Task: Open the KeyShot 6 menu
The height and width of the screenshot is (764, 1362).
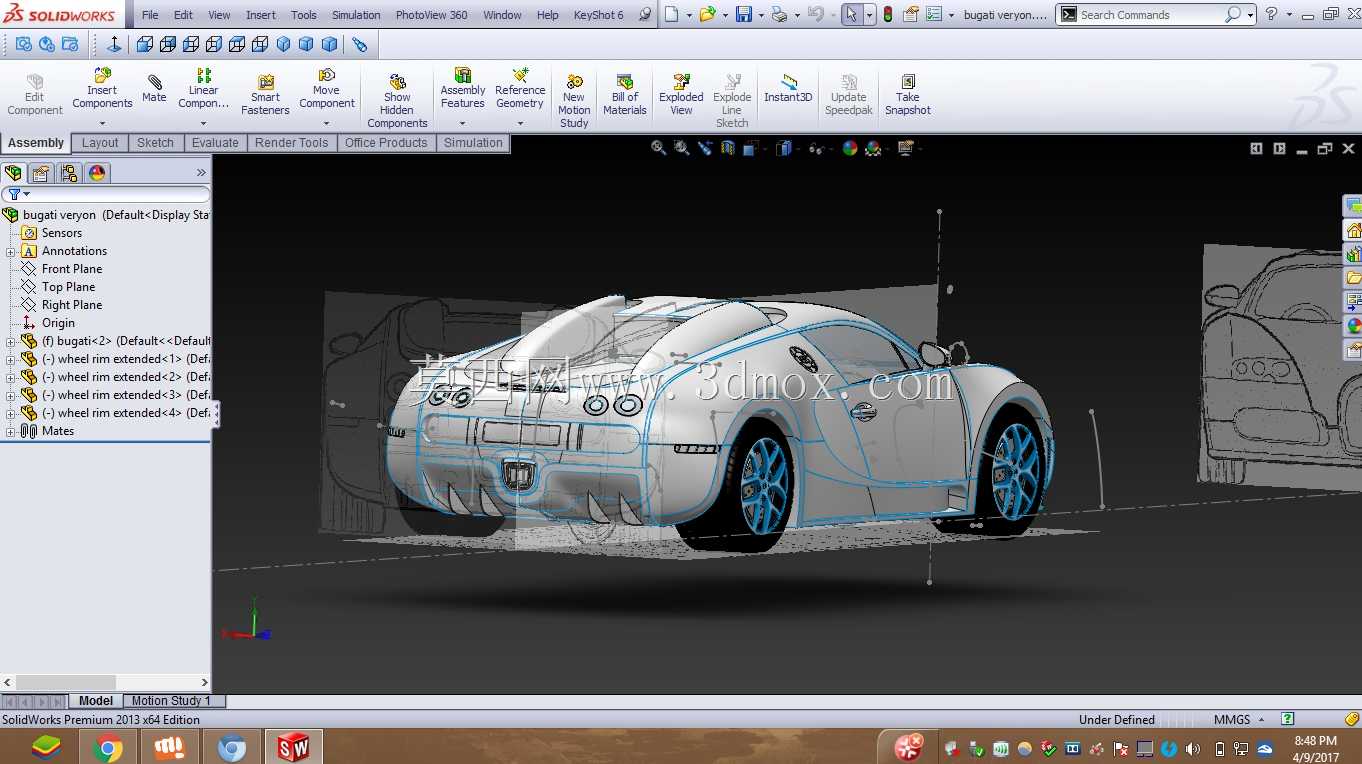Action: pos(598,15)
